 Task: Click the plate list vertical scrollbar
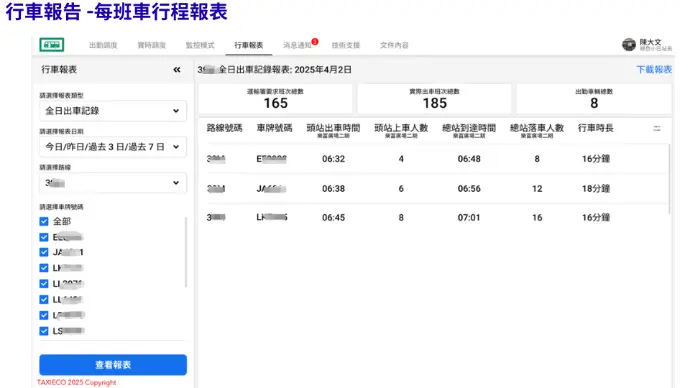pos(186,252)
